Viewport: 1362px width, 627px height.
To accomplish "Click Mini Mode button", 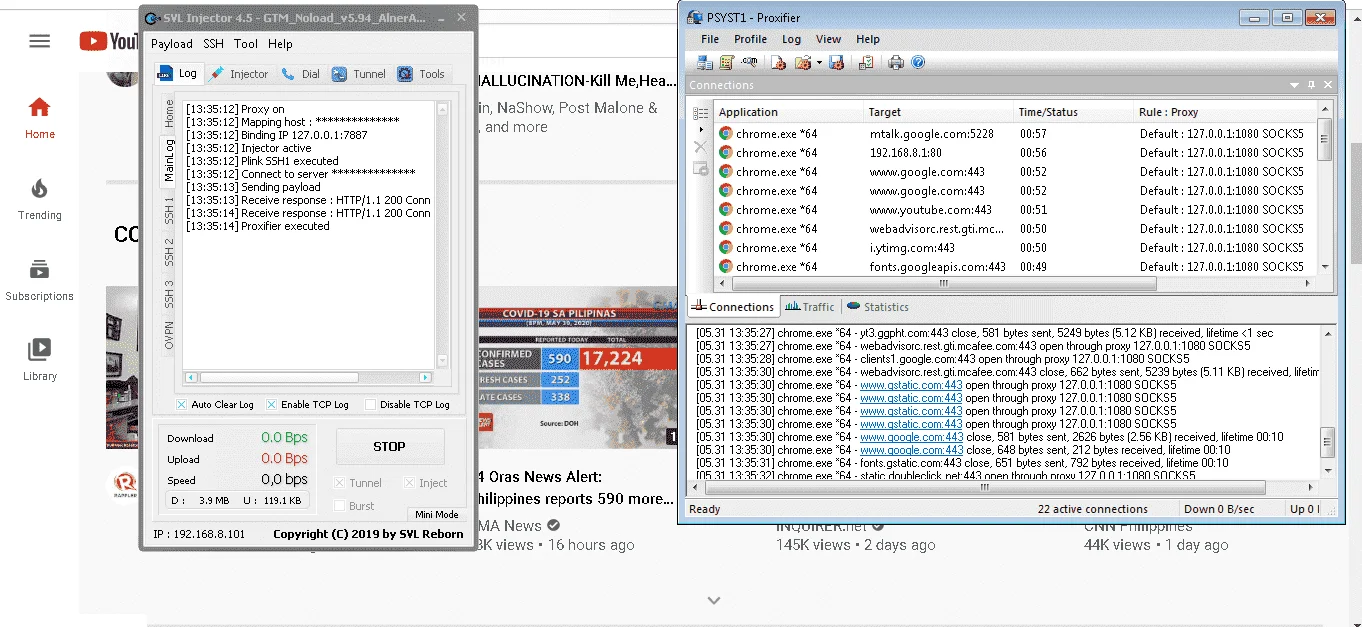I will 436,514.
